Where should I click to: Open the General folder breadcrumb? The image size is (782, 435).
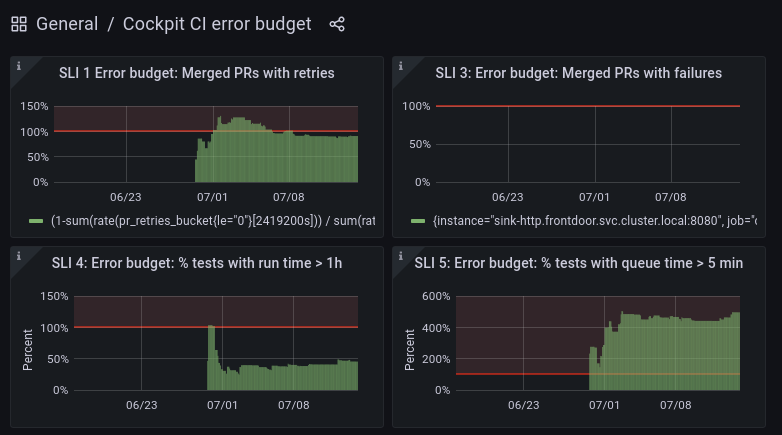[x=67, y=24]
